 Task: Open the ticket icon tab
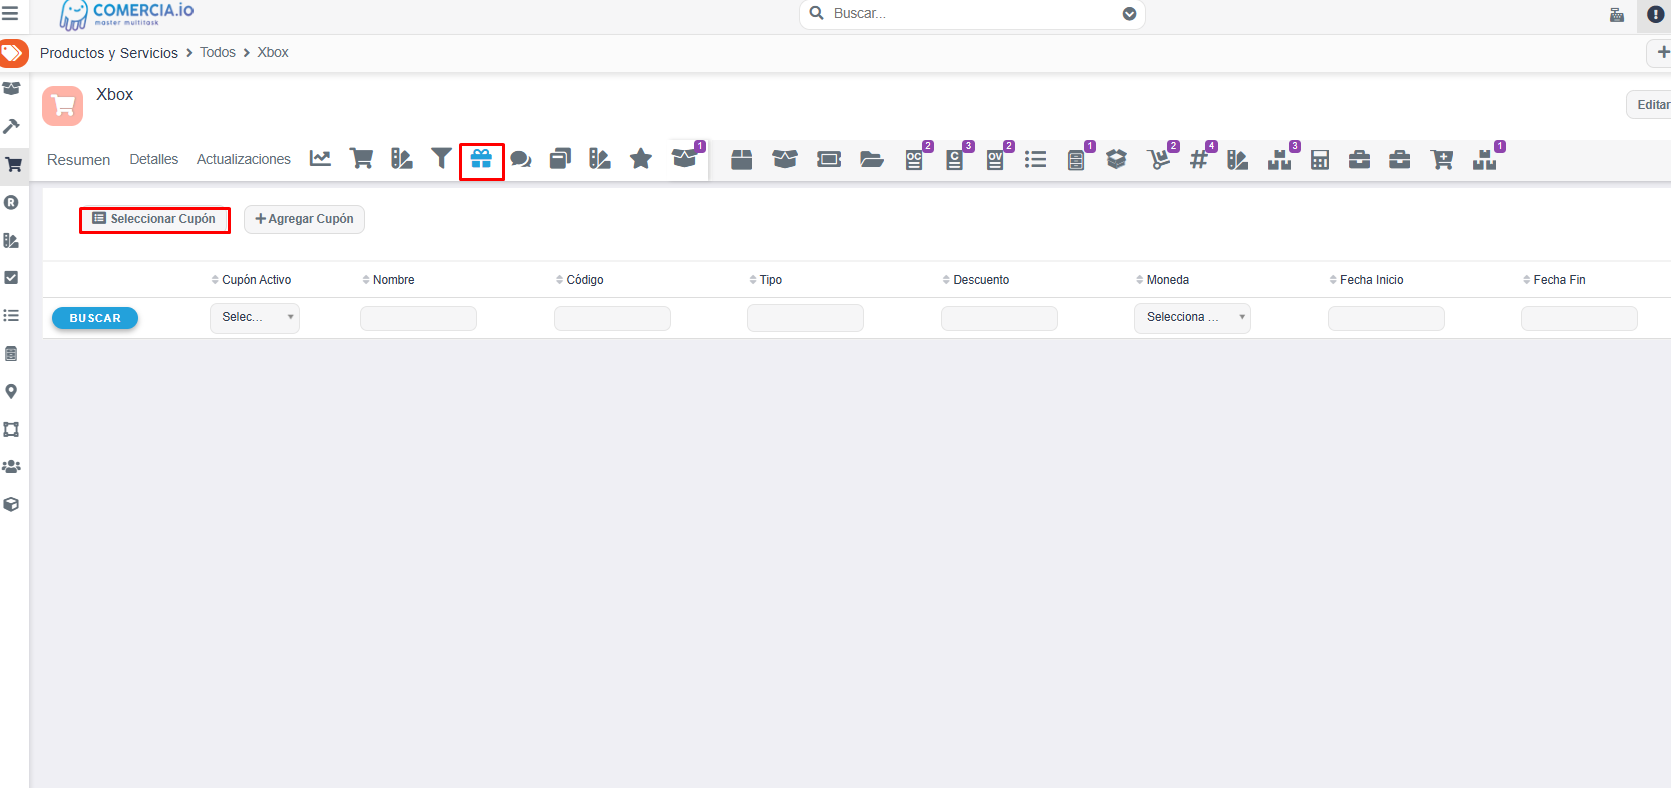[x=829, y=159]
